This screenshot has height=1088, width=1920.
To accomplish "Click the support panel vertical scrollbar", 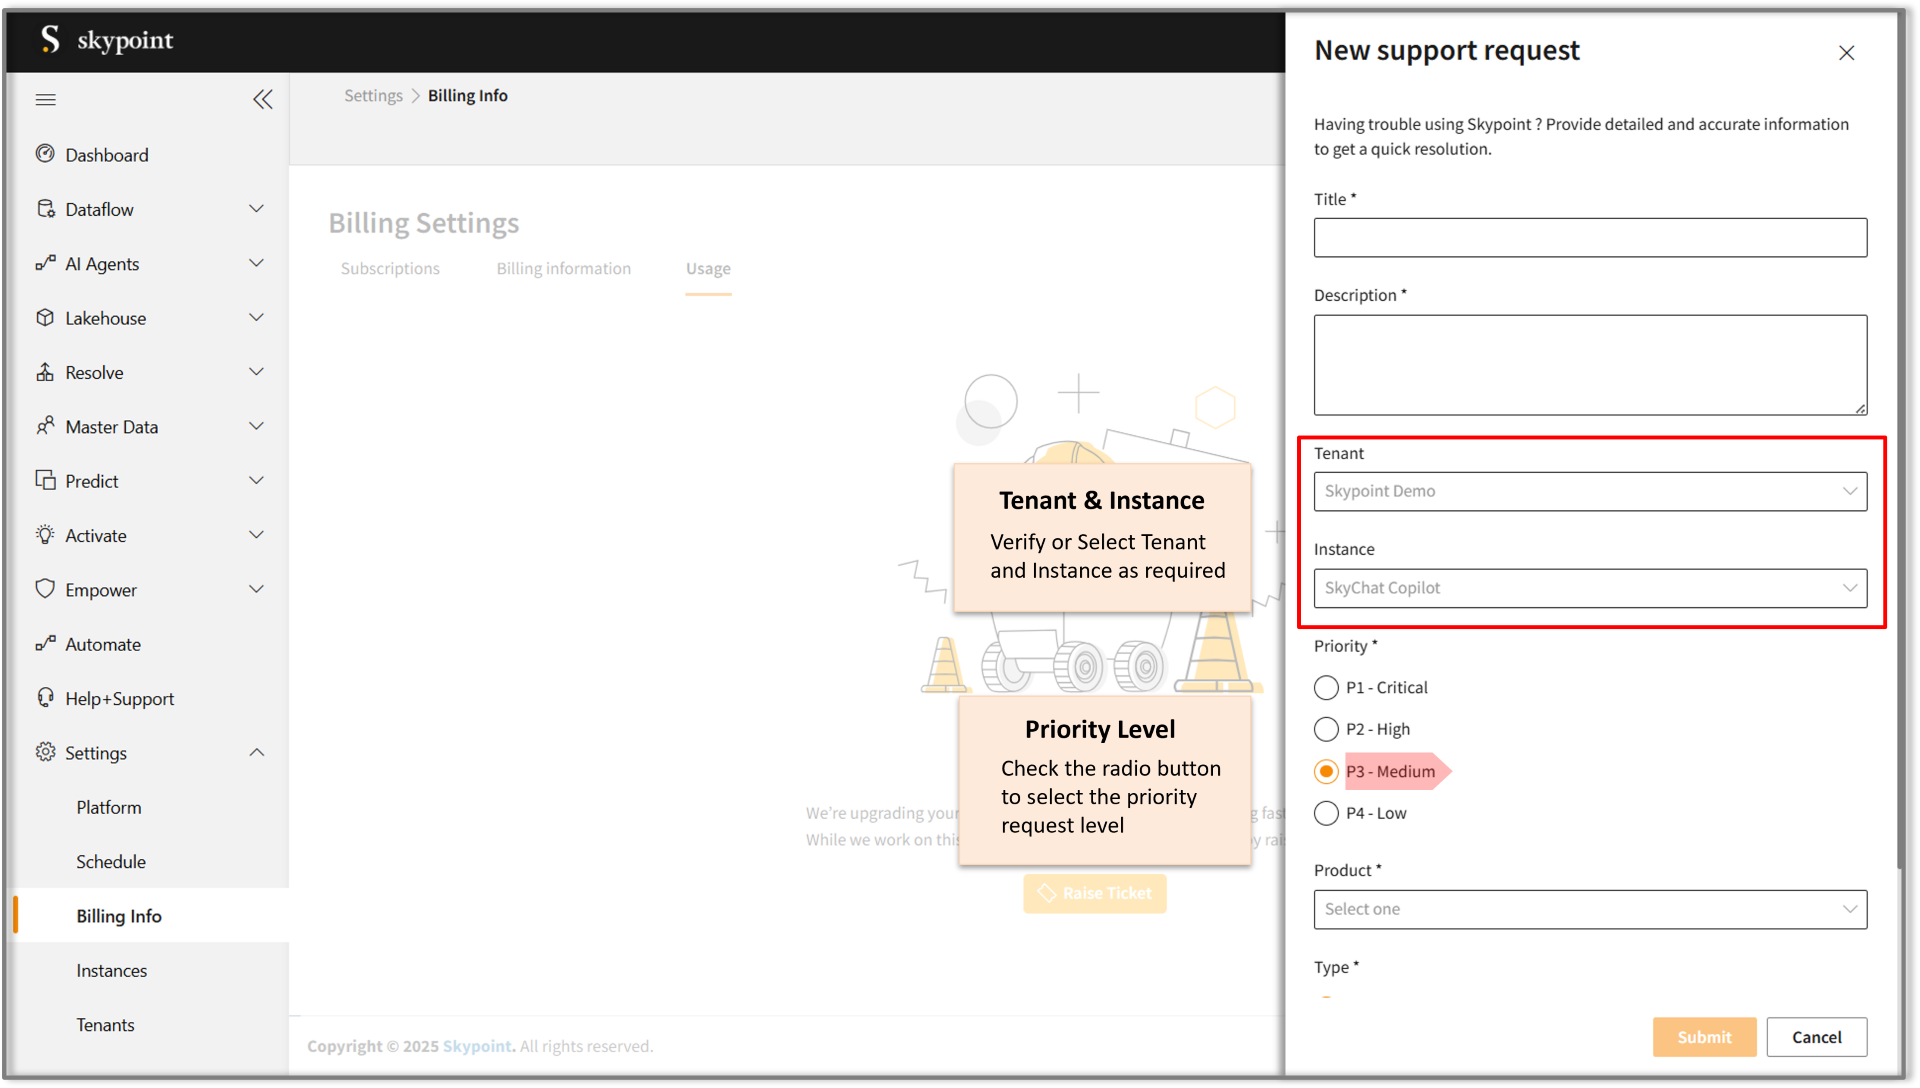I will click(1900, 440).
